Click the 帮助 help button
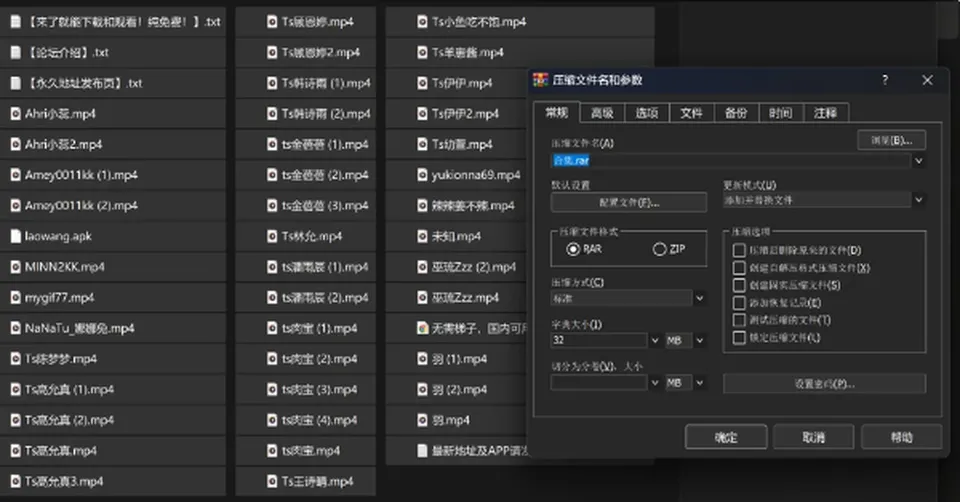960x502 pixels. point(901,437)
